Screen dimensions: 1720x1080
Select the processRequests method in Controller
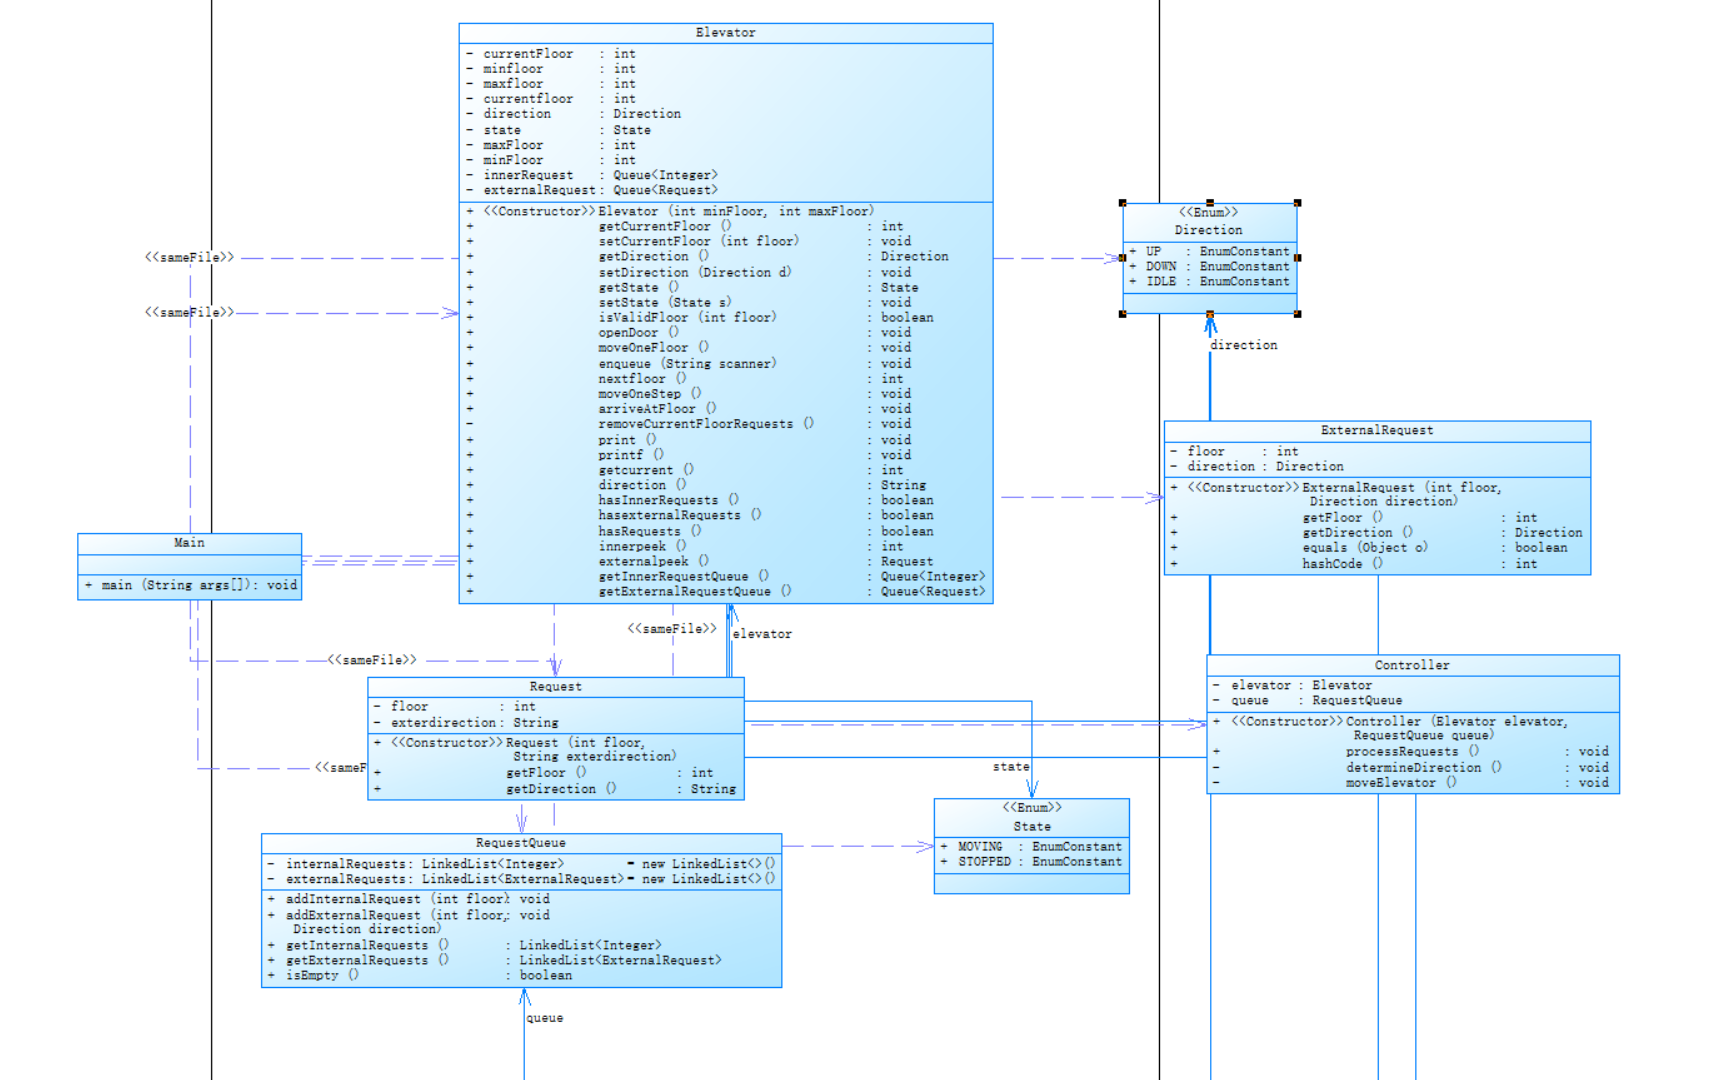click(1411, 752)
